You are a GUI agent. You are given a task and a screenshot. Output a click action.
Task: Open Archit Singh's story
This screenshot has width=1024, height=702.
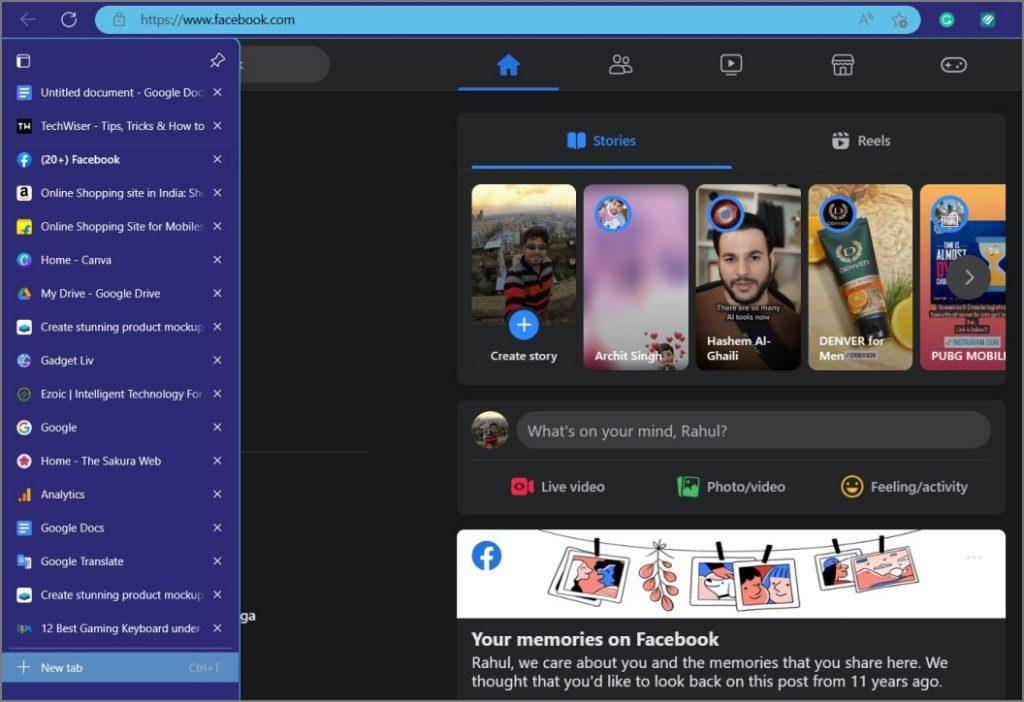tap(635, 277)
